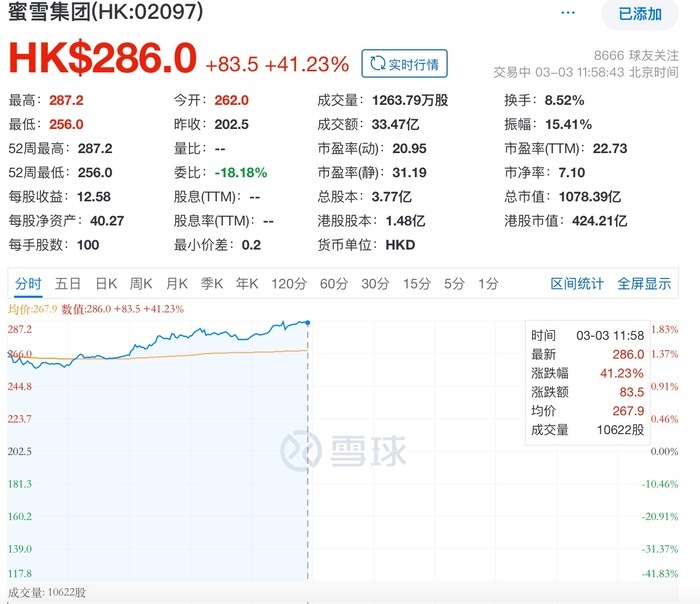Click the 市净率 value 7.10

tap(571, 173)
